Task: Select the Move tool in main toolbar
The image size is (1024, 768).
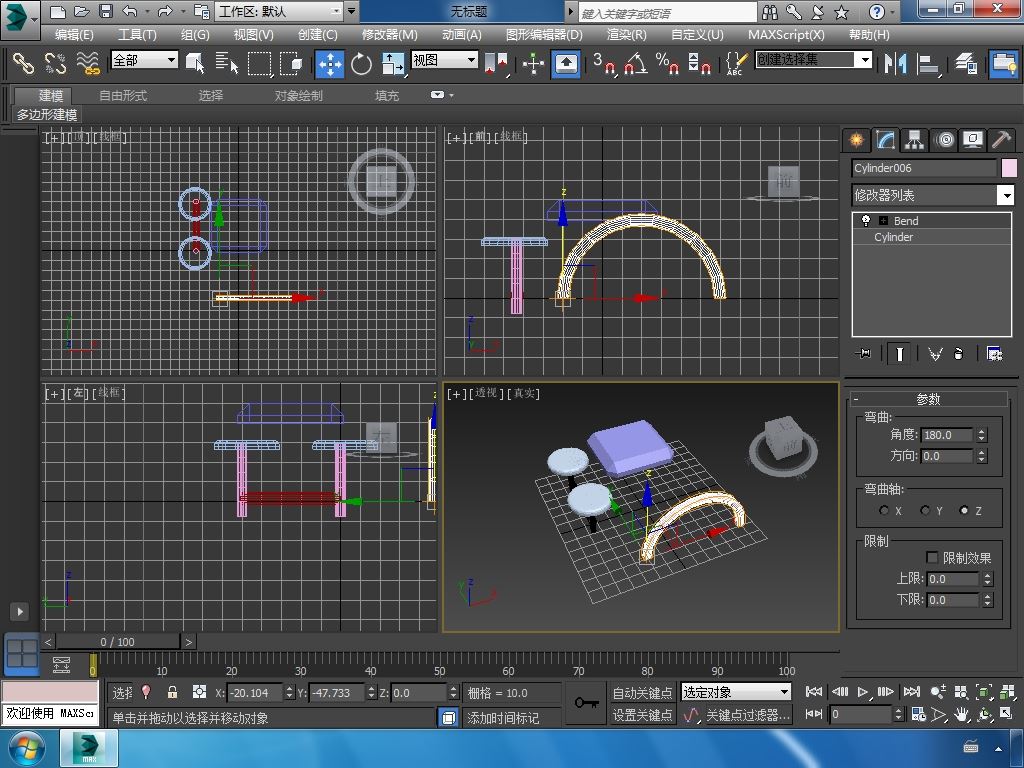Action: click(330, 63)
